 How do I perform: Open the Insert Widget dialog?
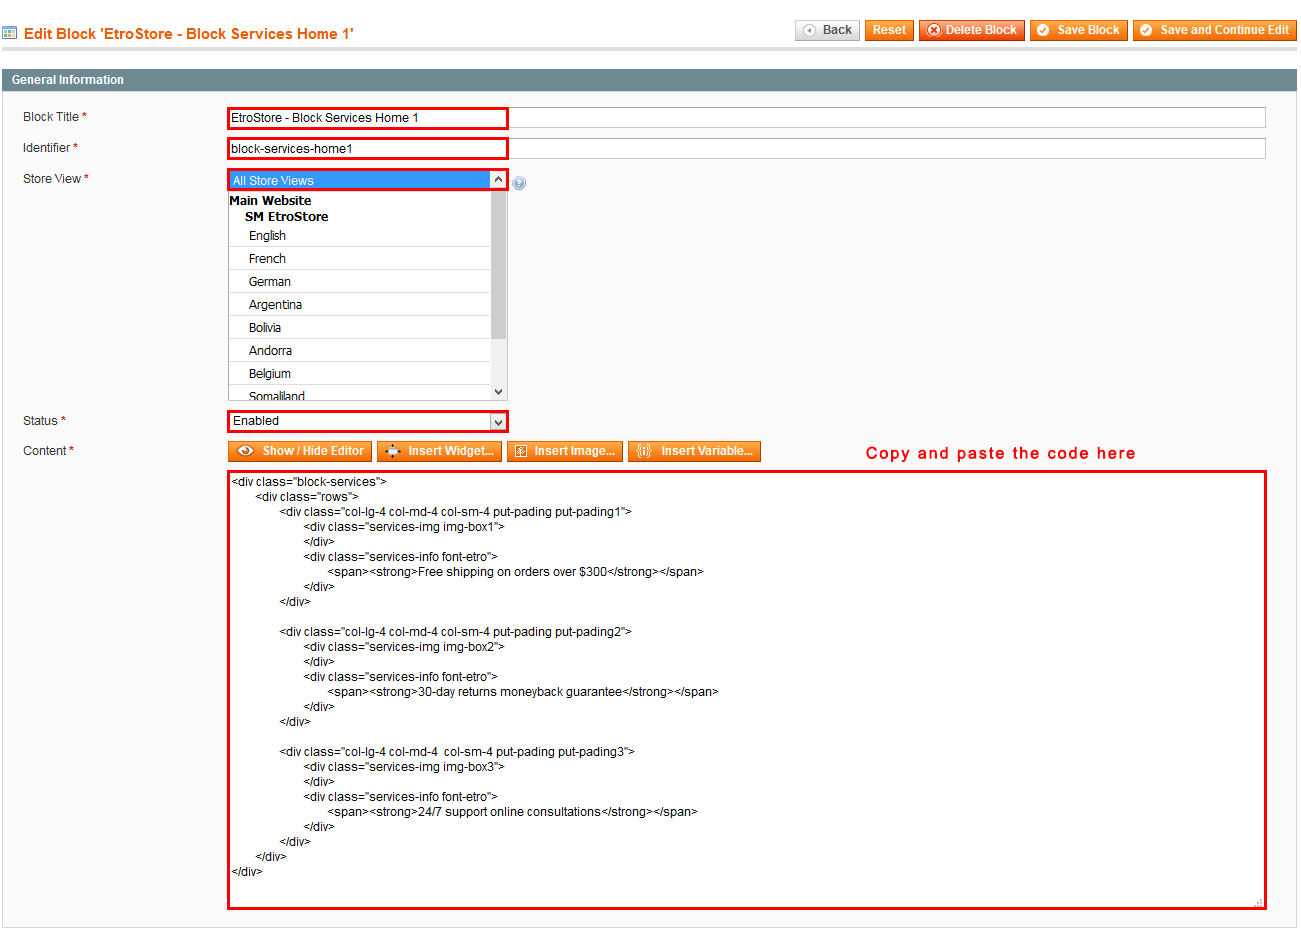(439, 451)
